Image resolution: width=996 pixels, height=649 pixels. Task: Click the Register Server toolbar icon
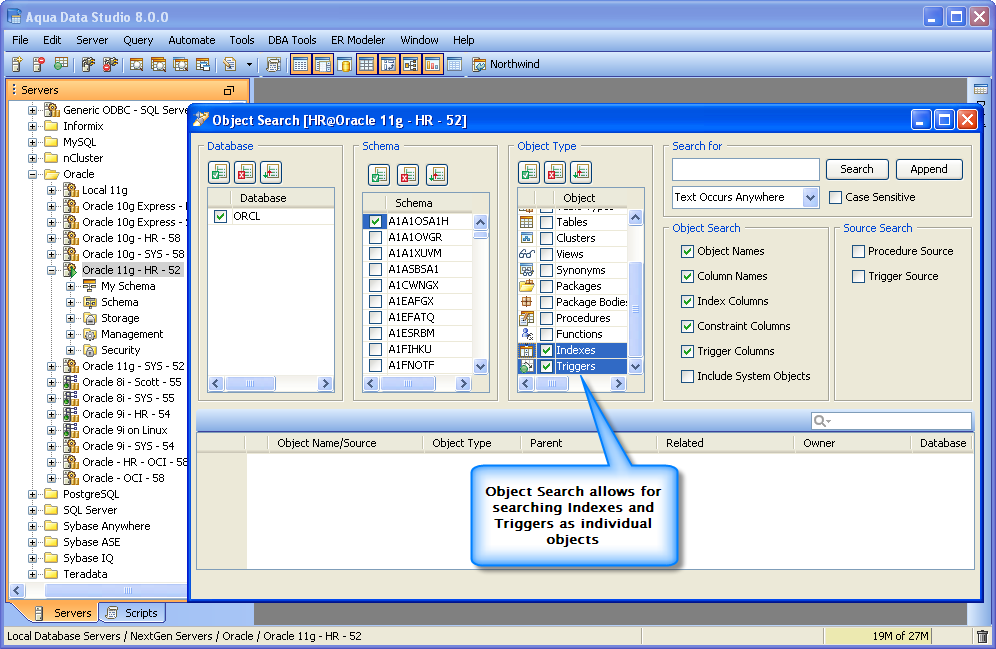(17, 64)
